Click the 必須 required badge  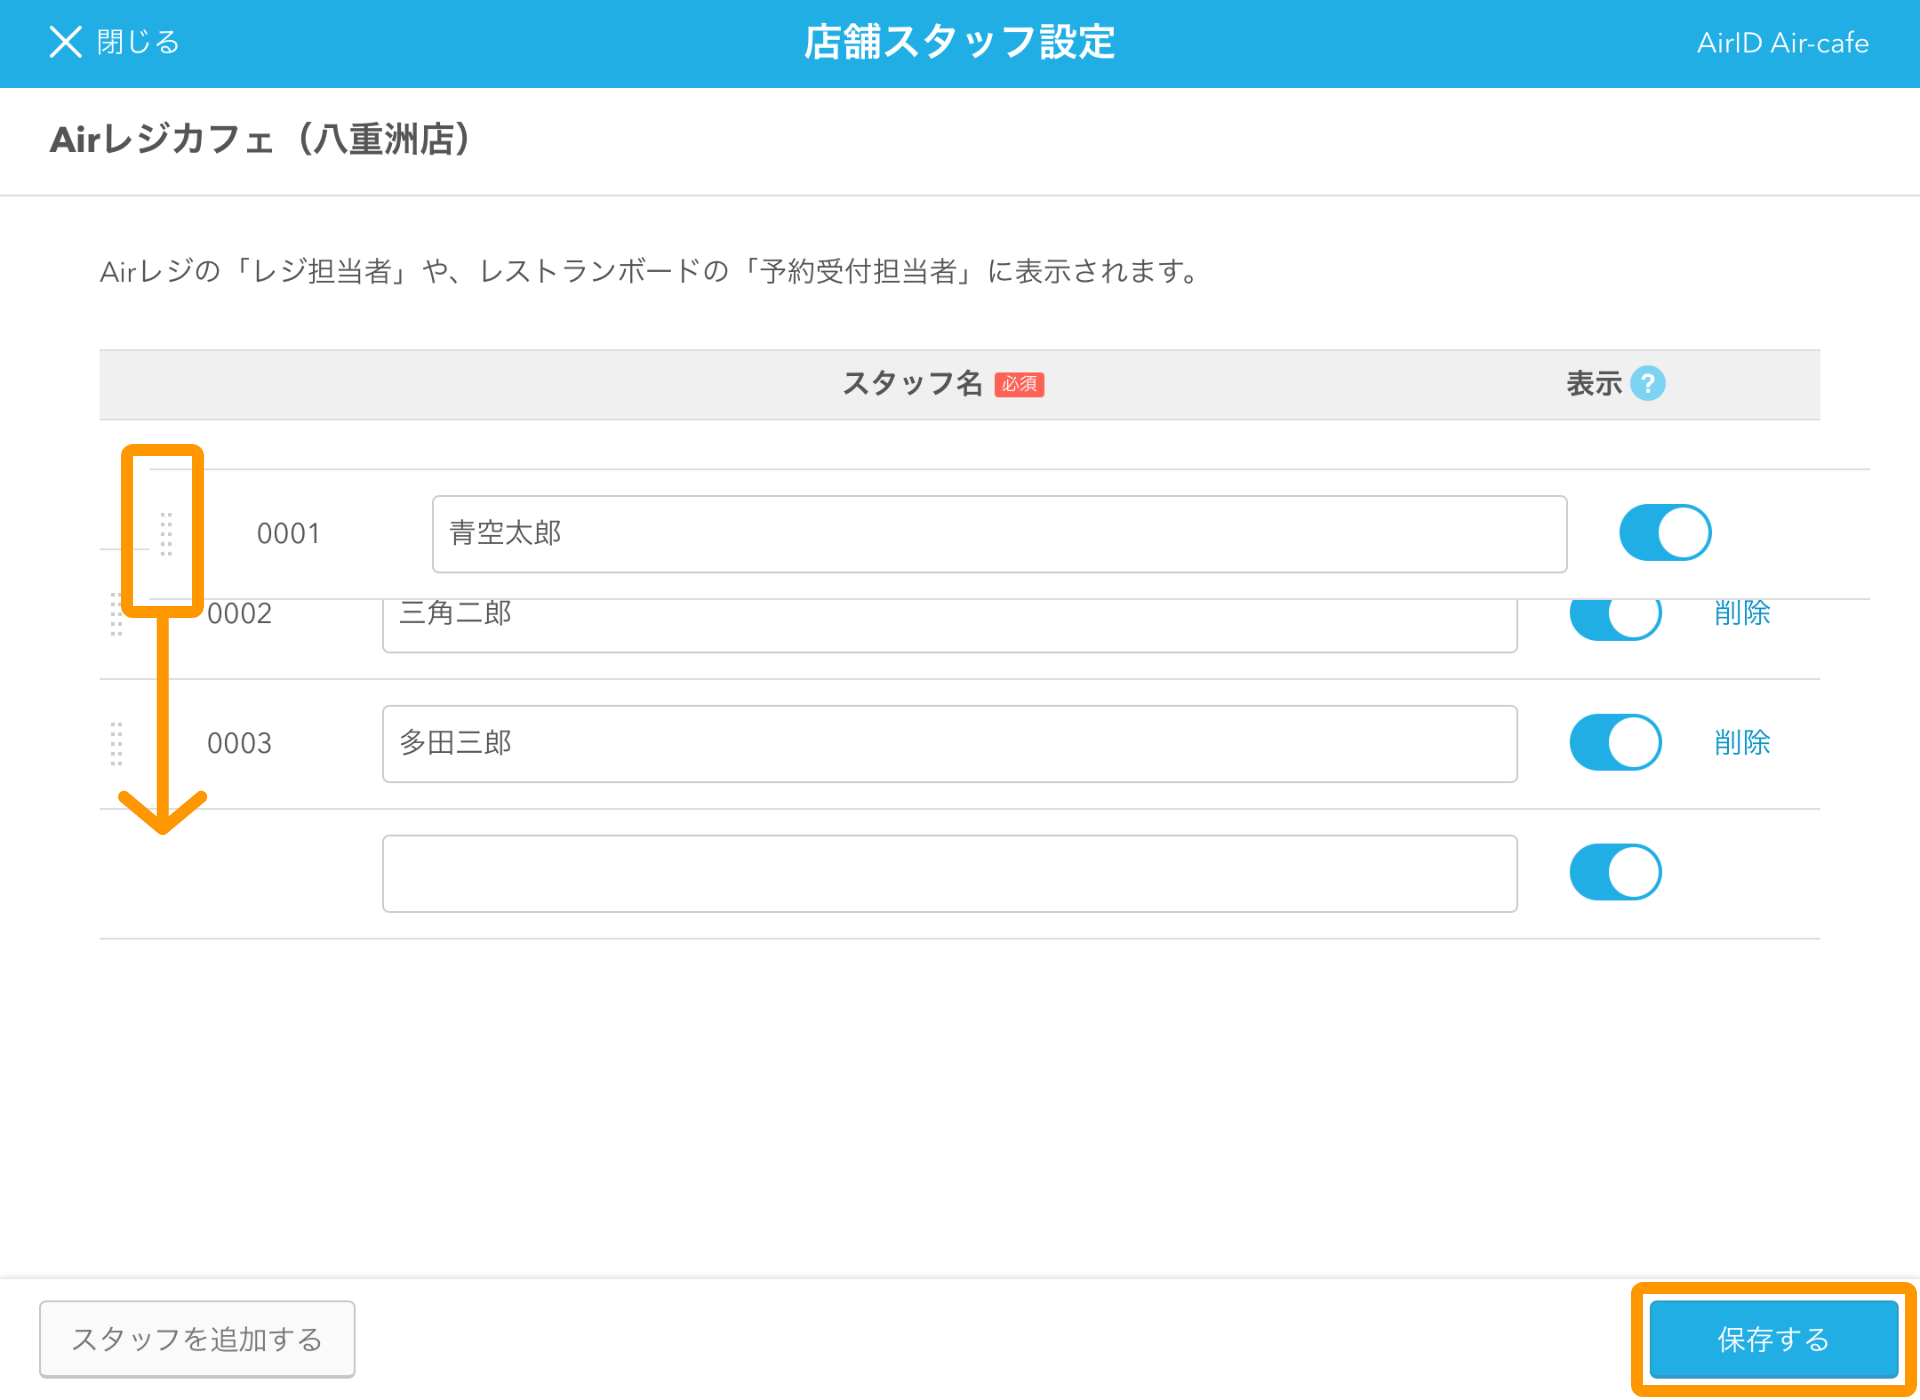pos(1019,384)
